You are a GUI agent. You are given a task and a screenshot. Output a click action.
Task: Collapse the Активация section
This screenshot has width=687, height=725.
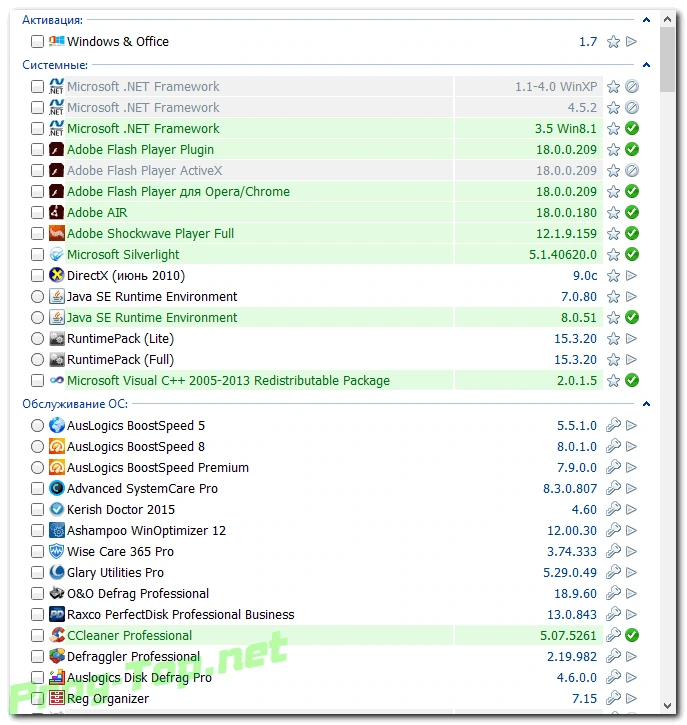coord(646,20)
